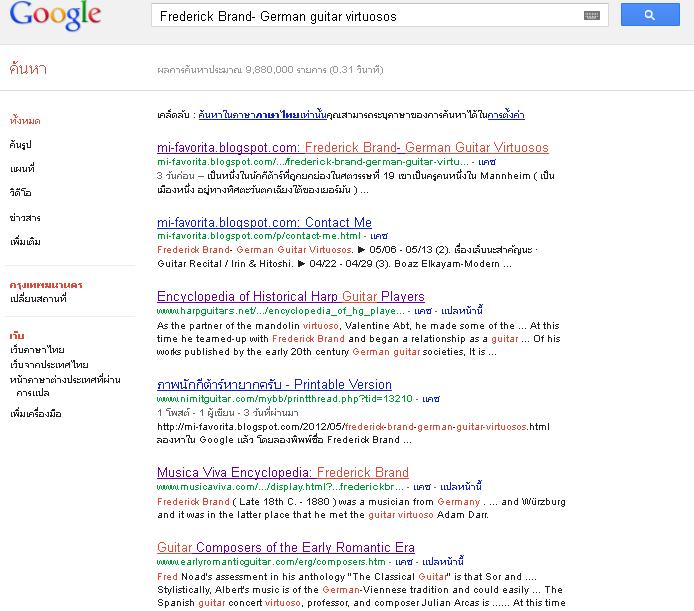Open ข่าวสาร news search
This screenshot has height=611, width=694.
coord(25,217)
